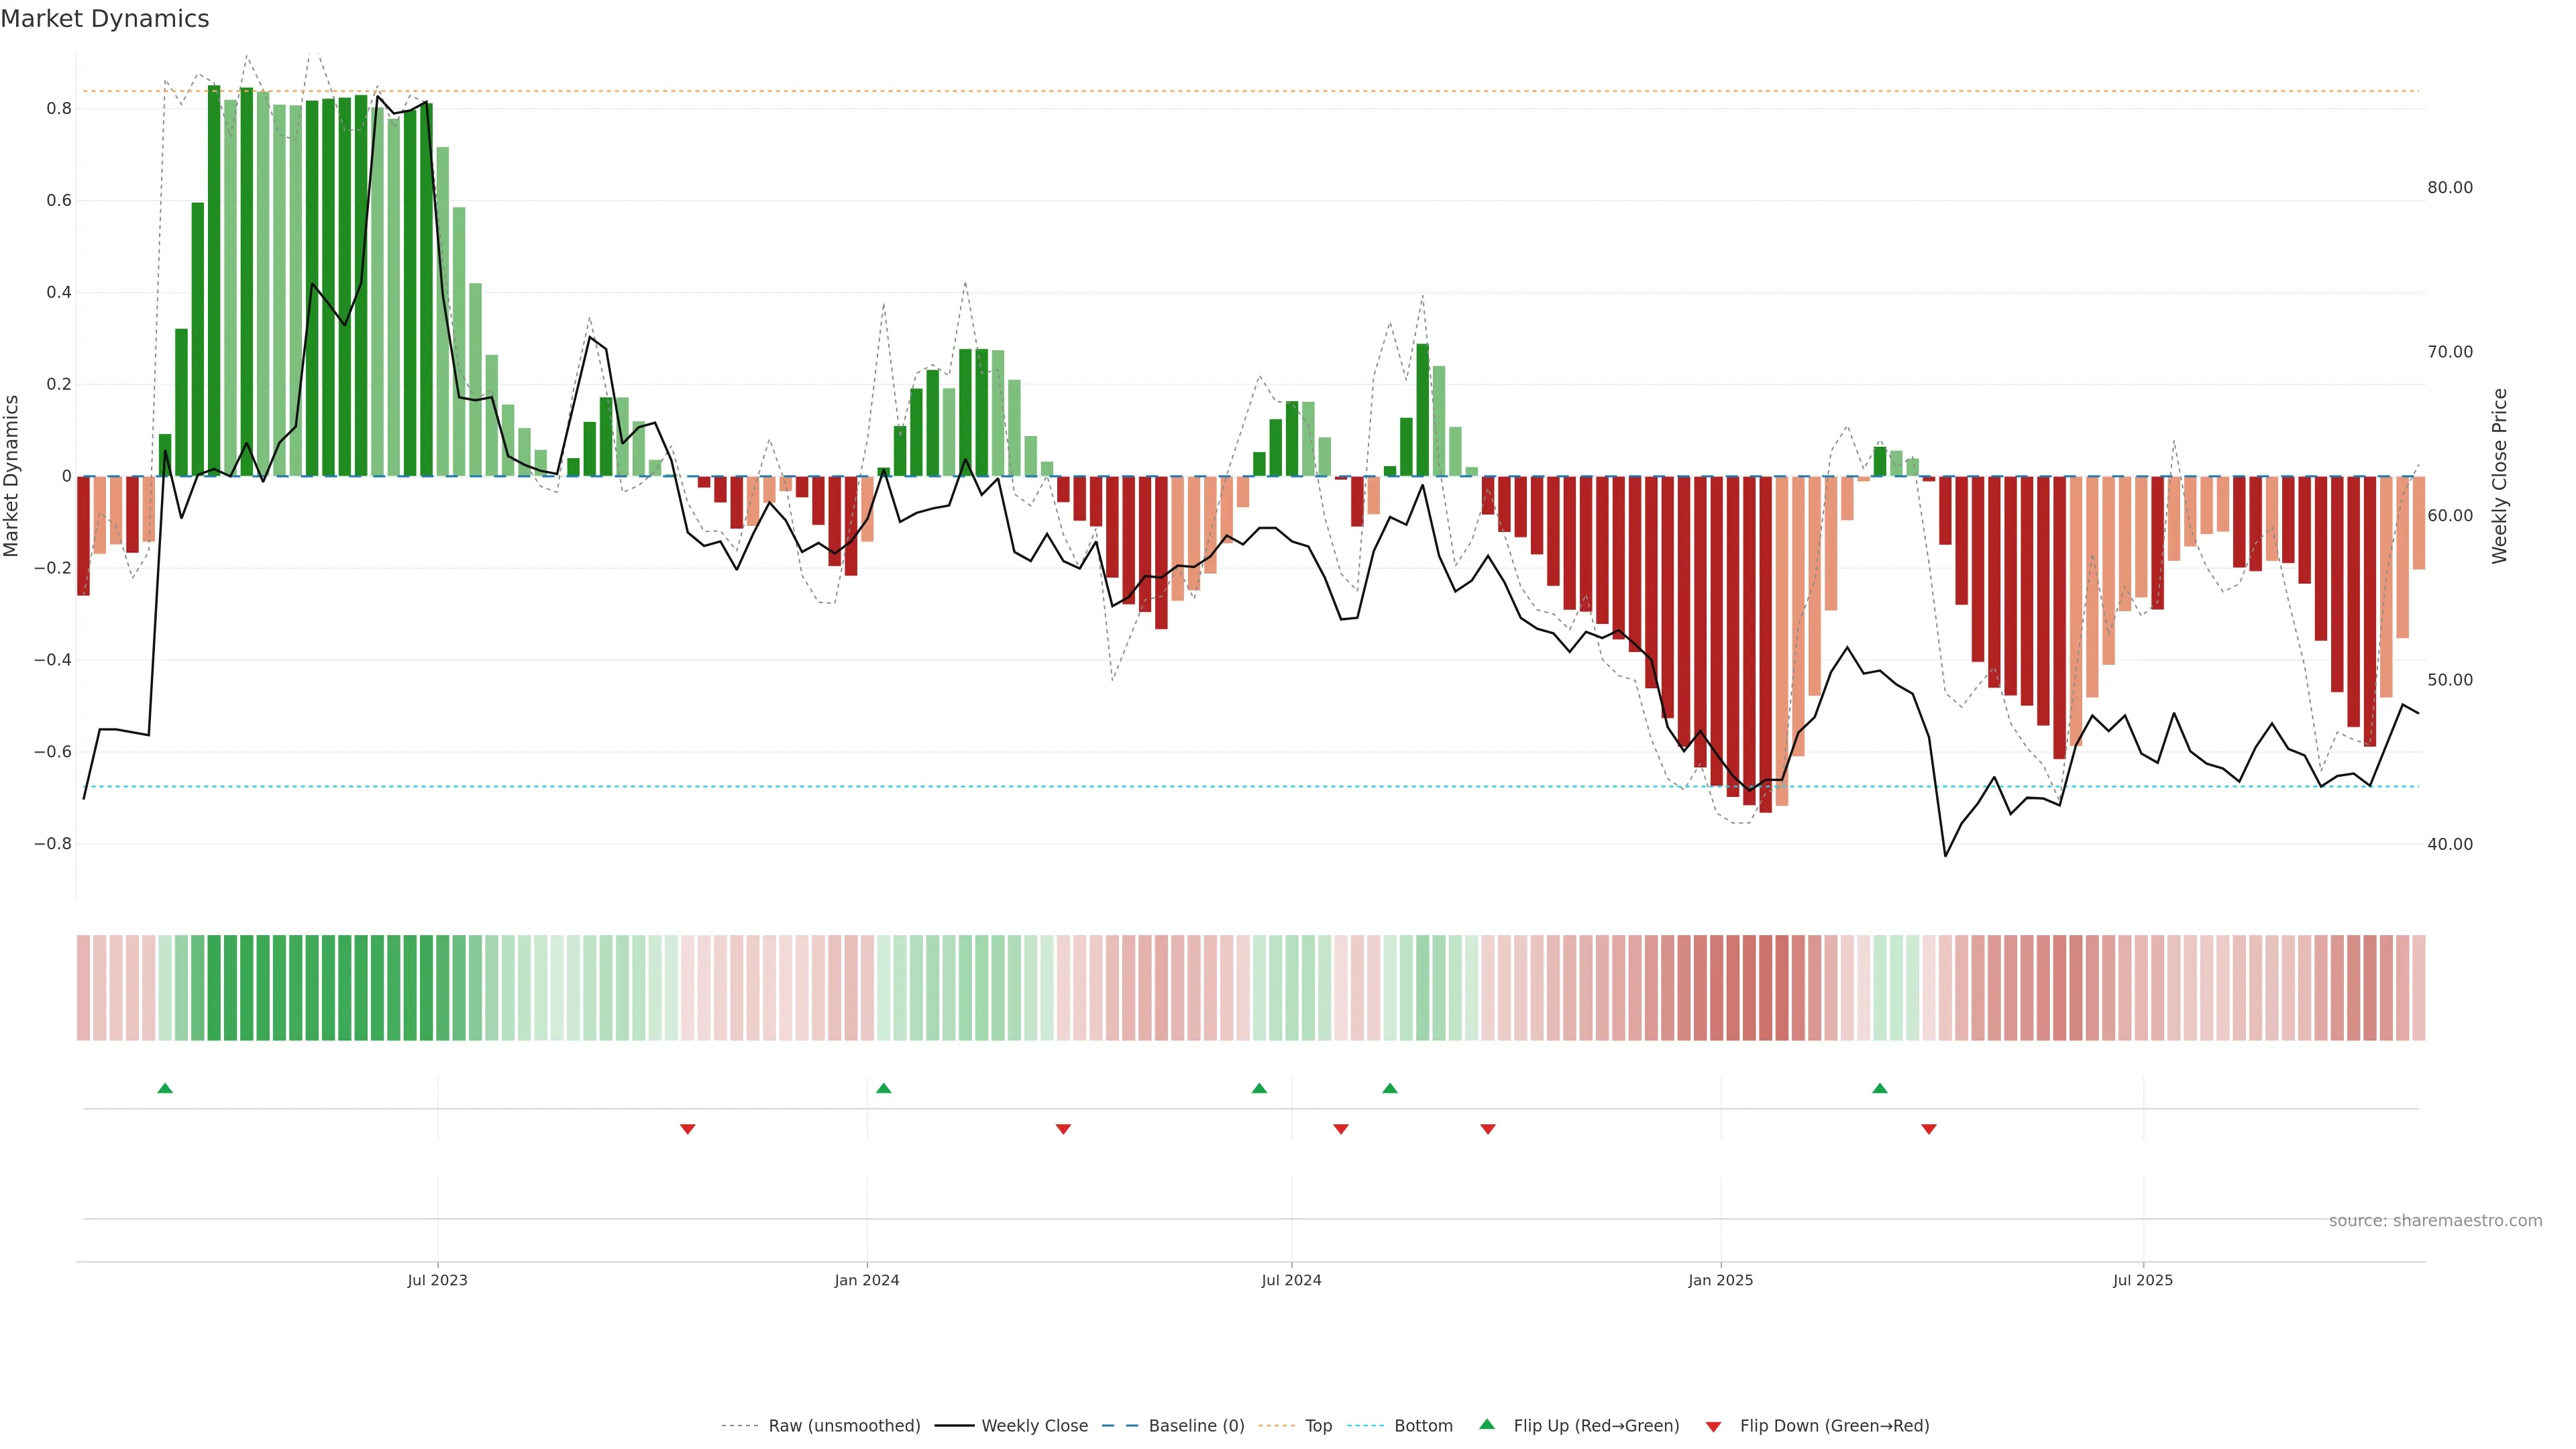Toggle the Baseline (0) legend entry
The width and height of the screenshot is (2576, 1449).
tap(1196, 1426)
